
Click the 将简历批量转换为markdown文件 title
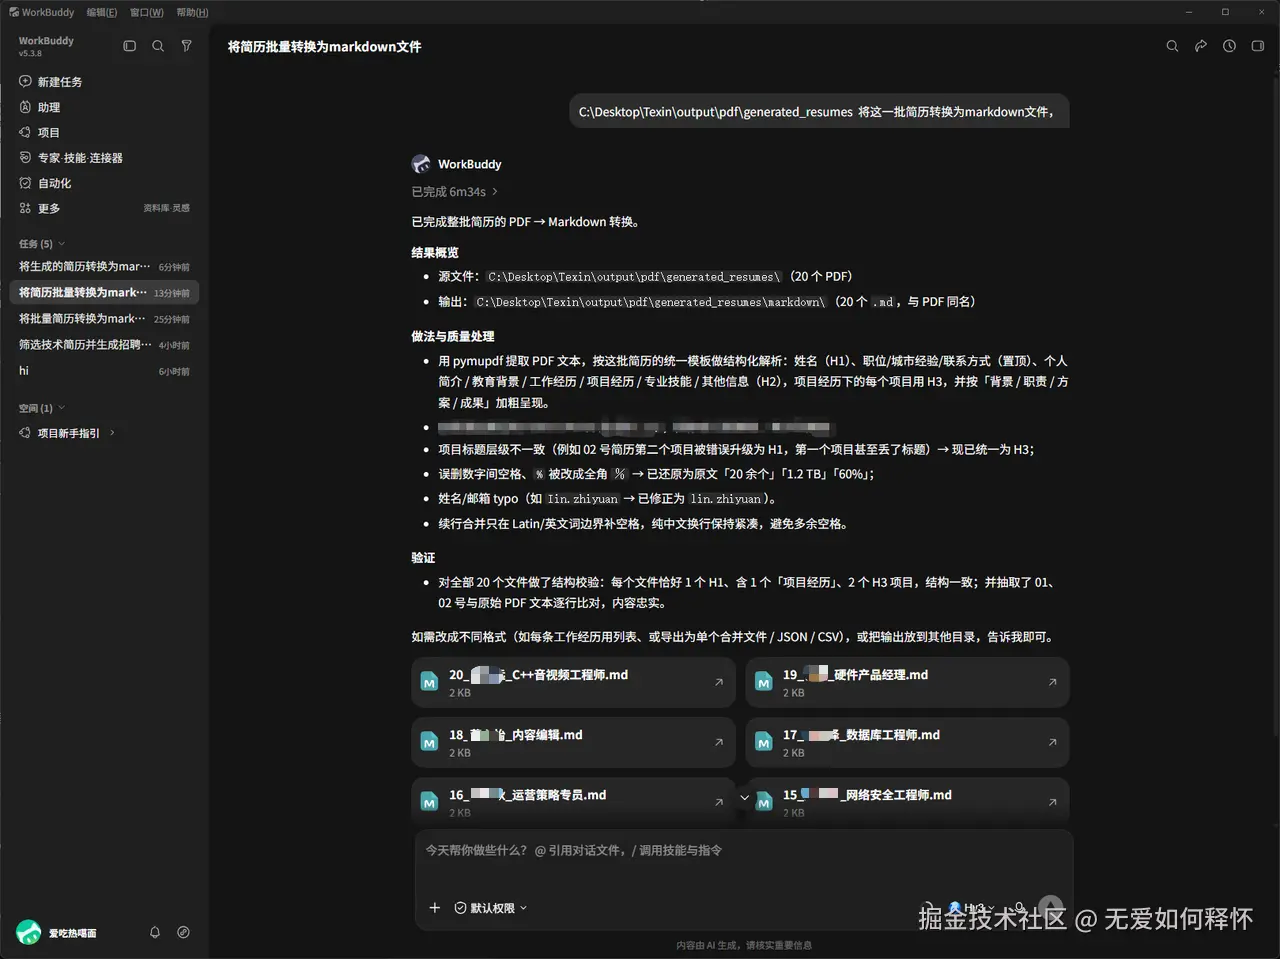point(325,46)
